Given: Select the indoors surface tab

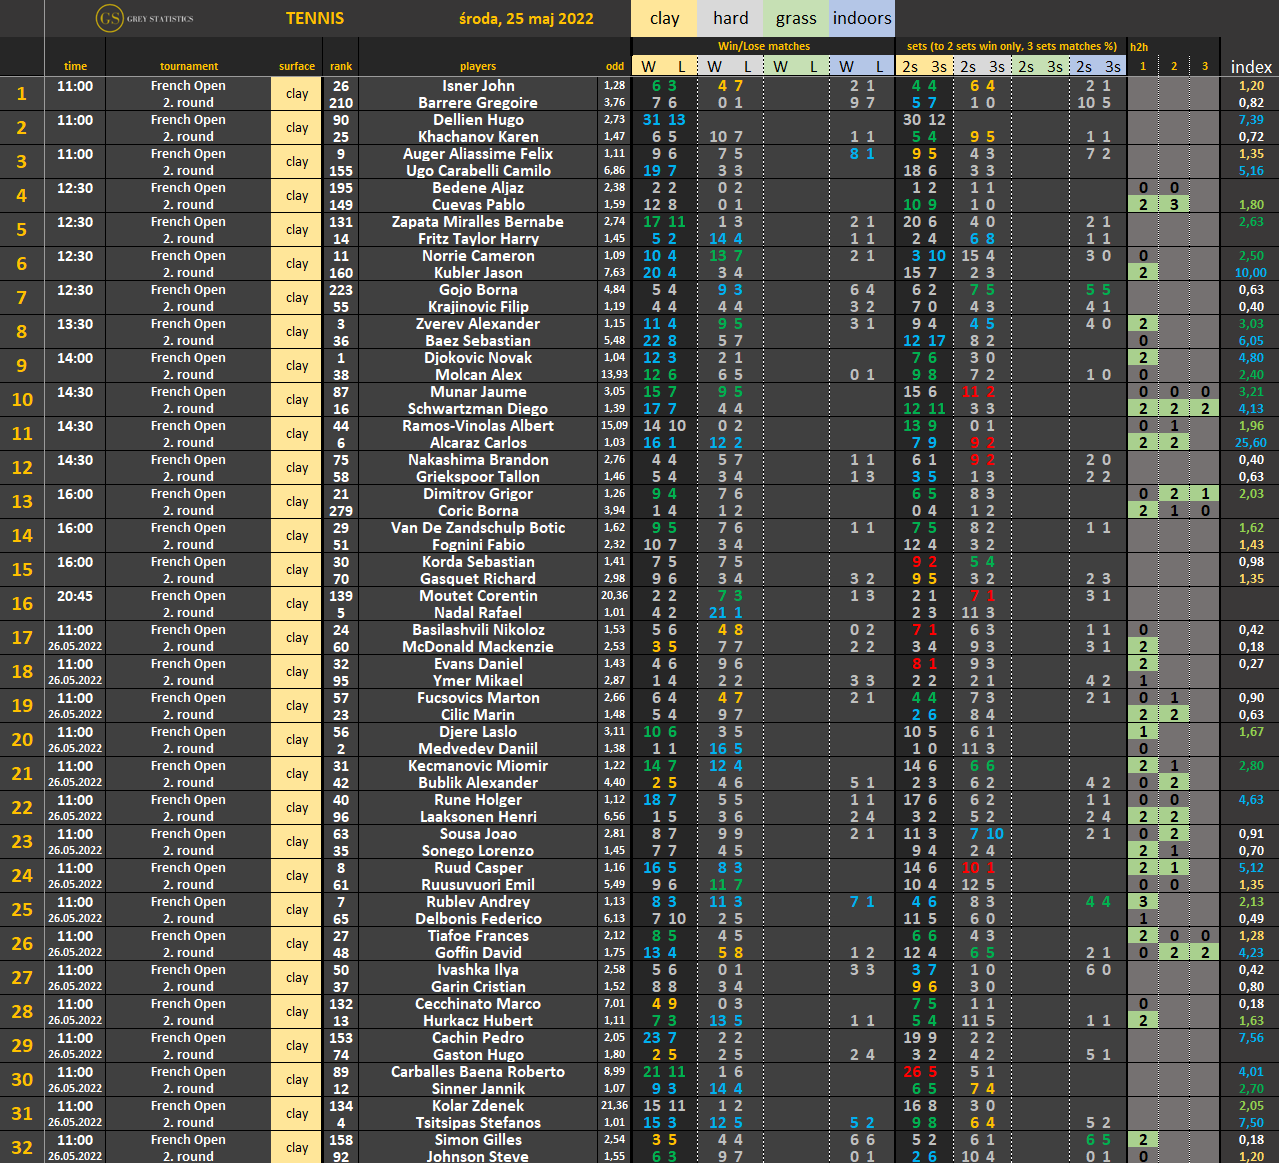Looking at the screenshot, I should pos(862,18).
